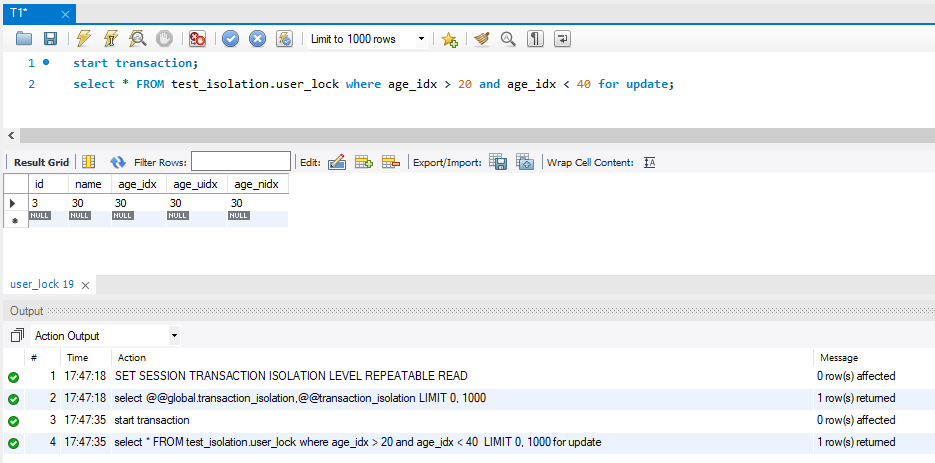Save the script with floppy disk icon
Viewport: 935px width, 463px height.
[51, 39]
